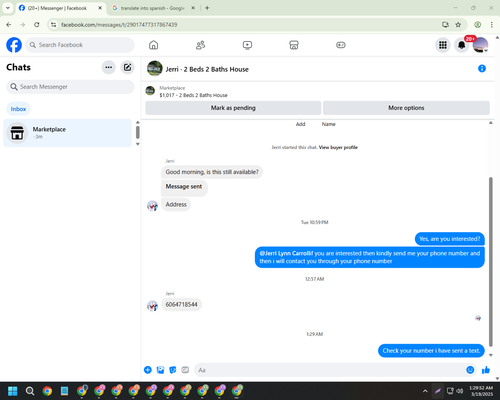Open Chats options three-dot button

click(x=109, y=67)
